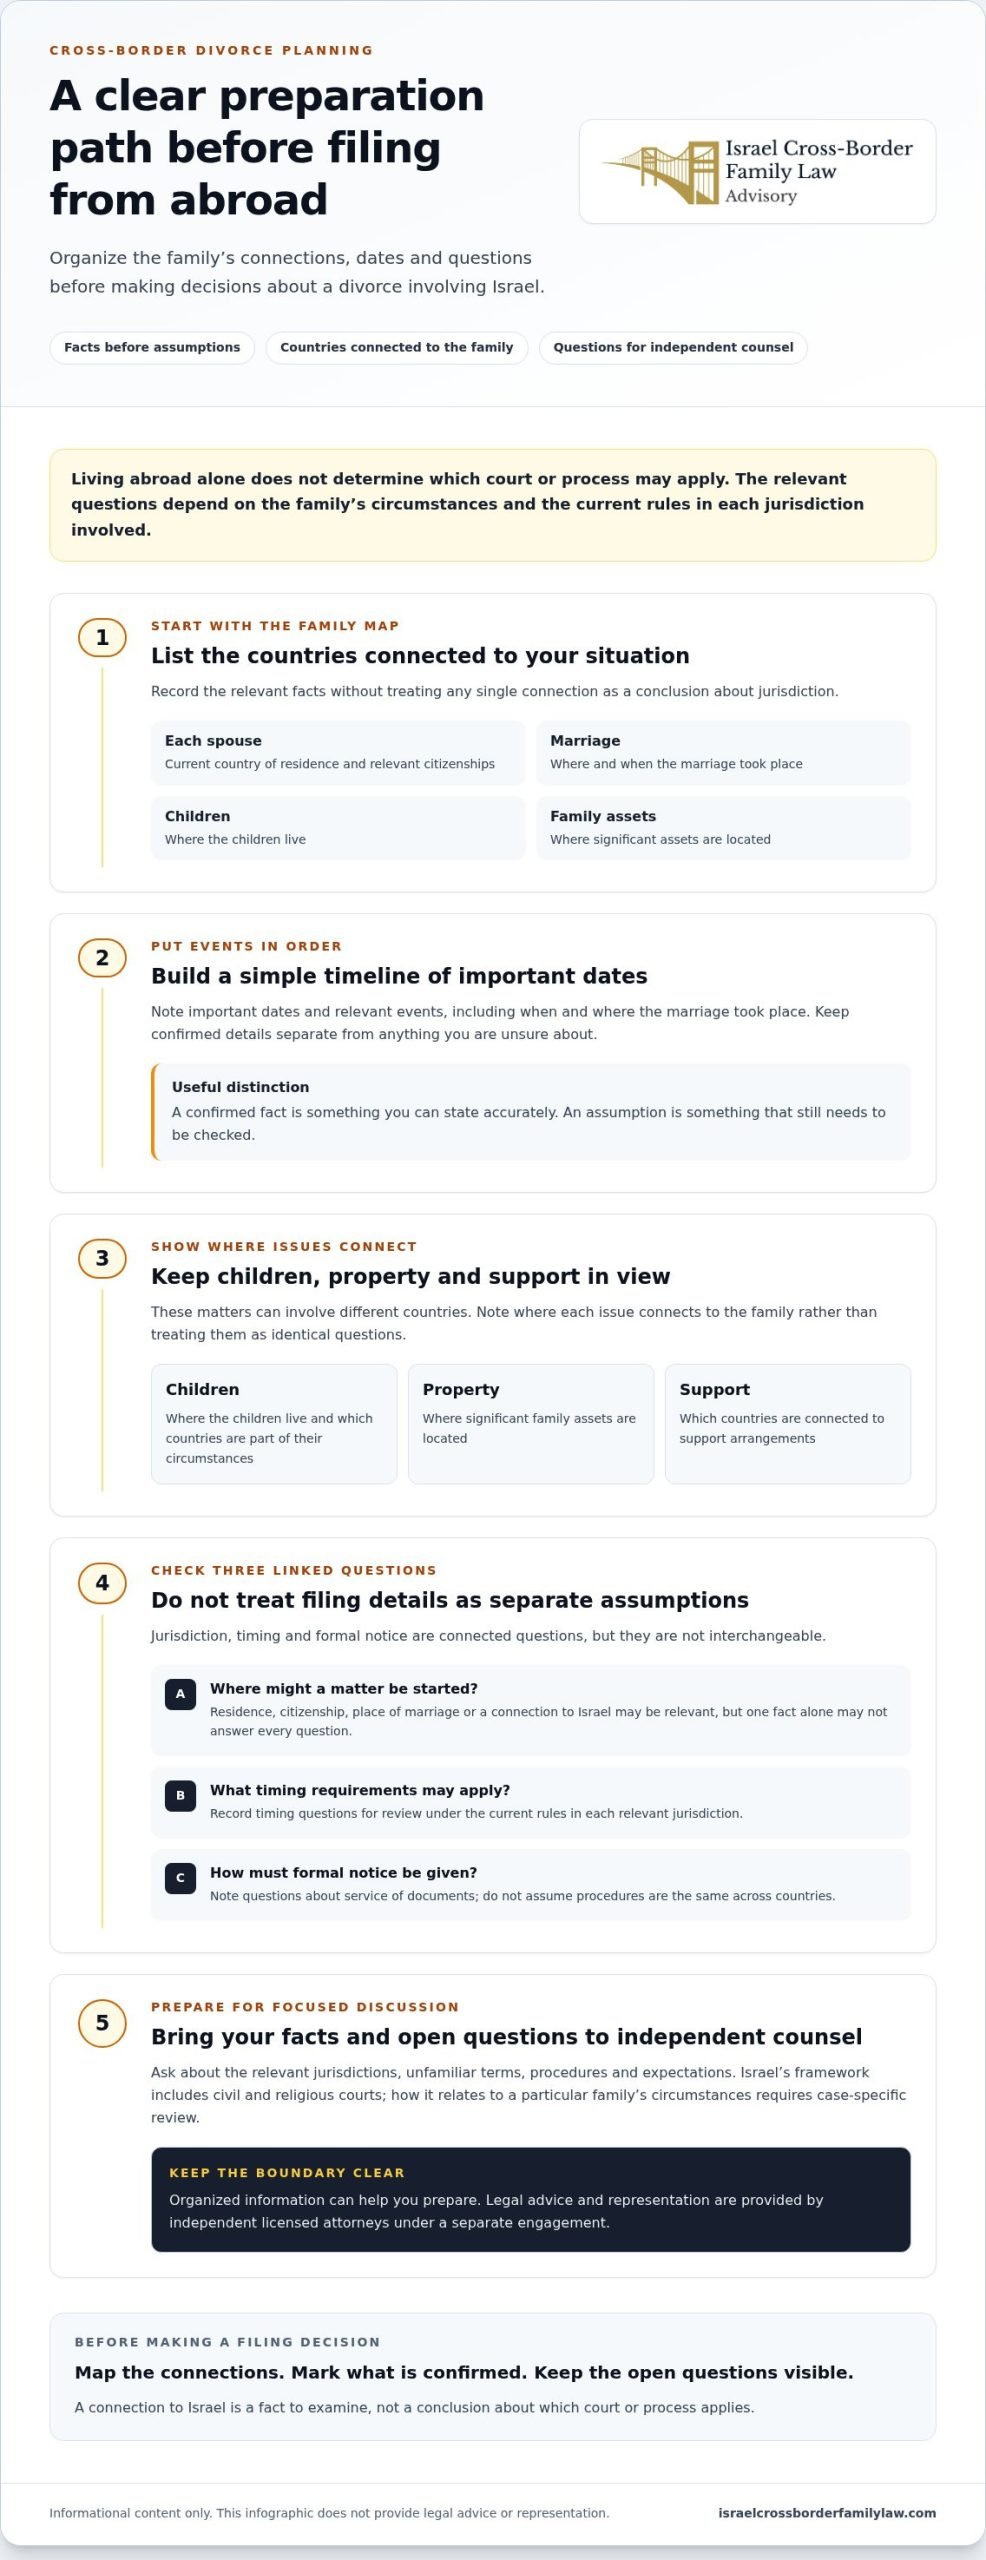Open the israelcrossborderfamilylaw.com footer link
986x2560 pixels.
click(x=827, y=2512)
